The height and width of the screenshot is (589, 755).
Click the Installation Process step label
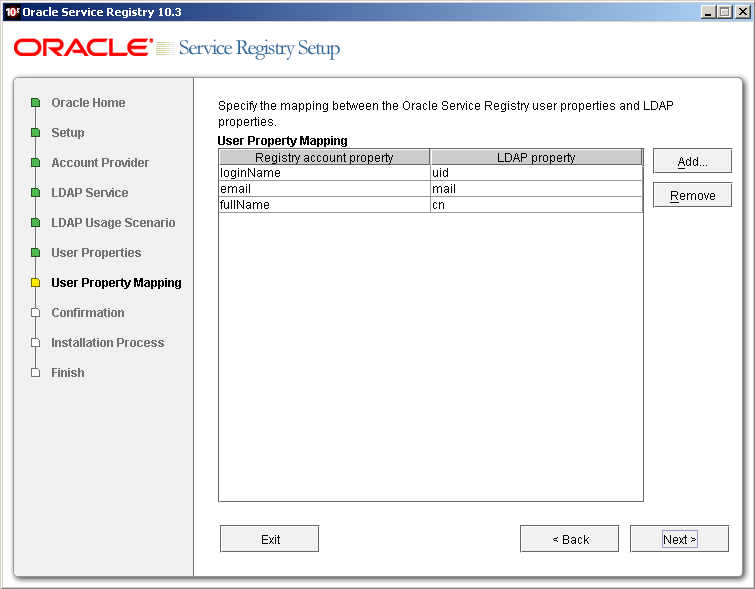pos(108,342)
